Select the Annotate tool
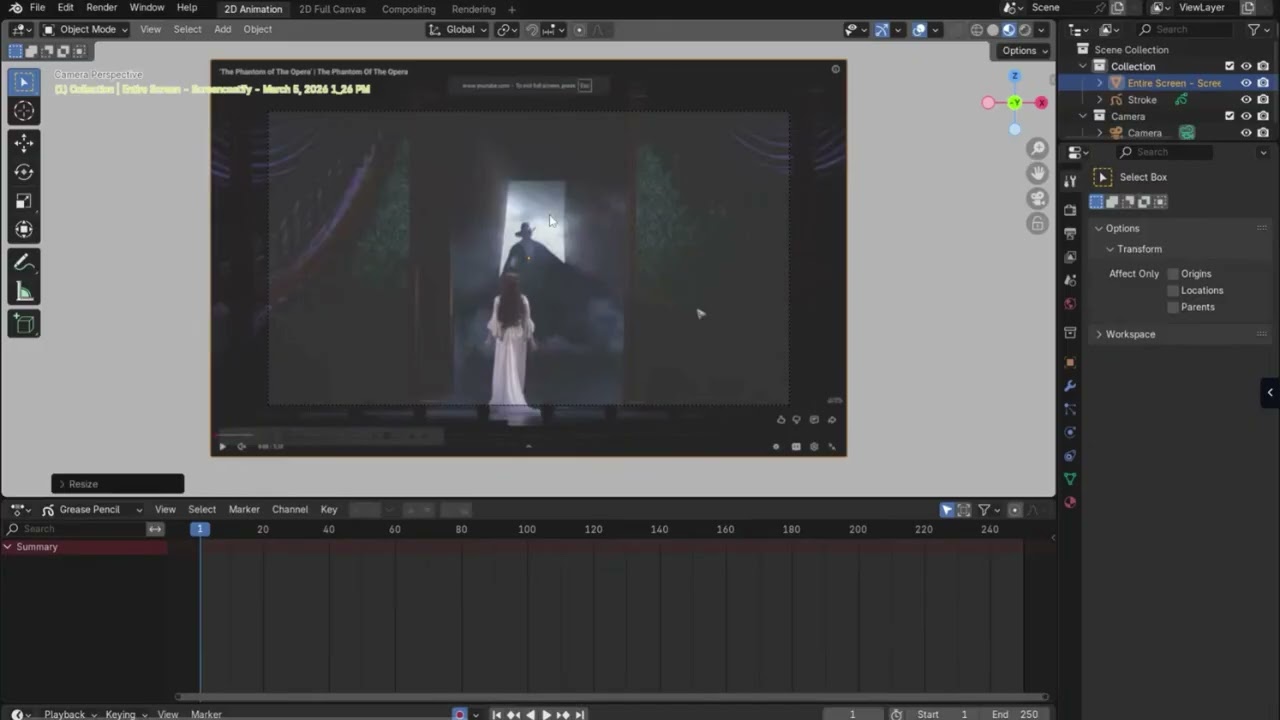Image resolution: width=1280 pixels, height=720 pixels. [24, 263]
